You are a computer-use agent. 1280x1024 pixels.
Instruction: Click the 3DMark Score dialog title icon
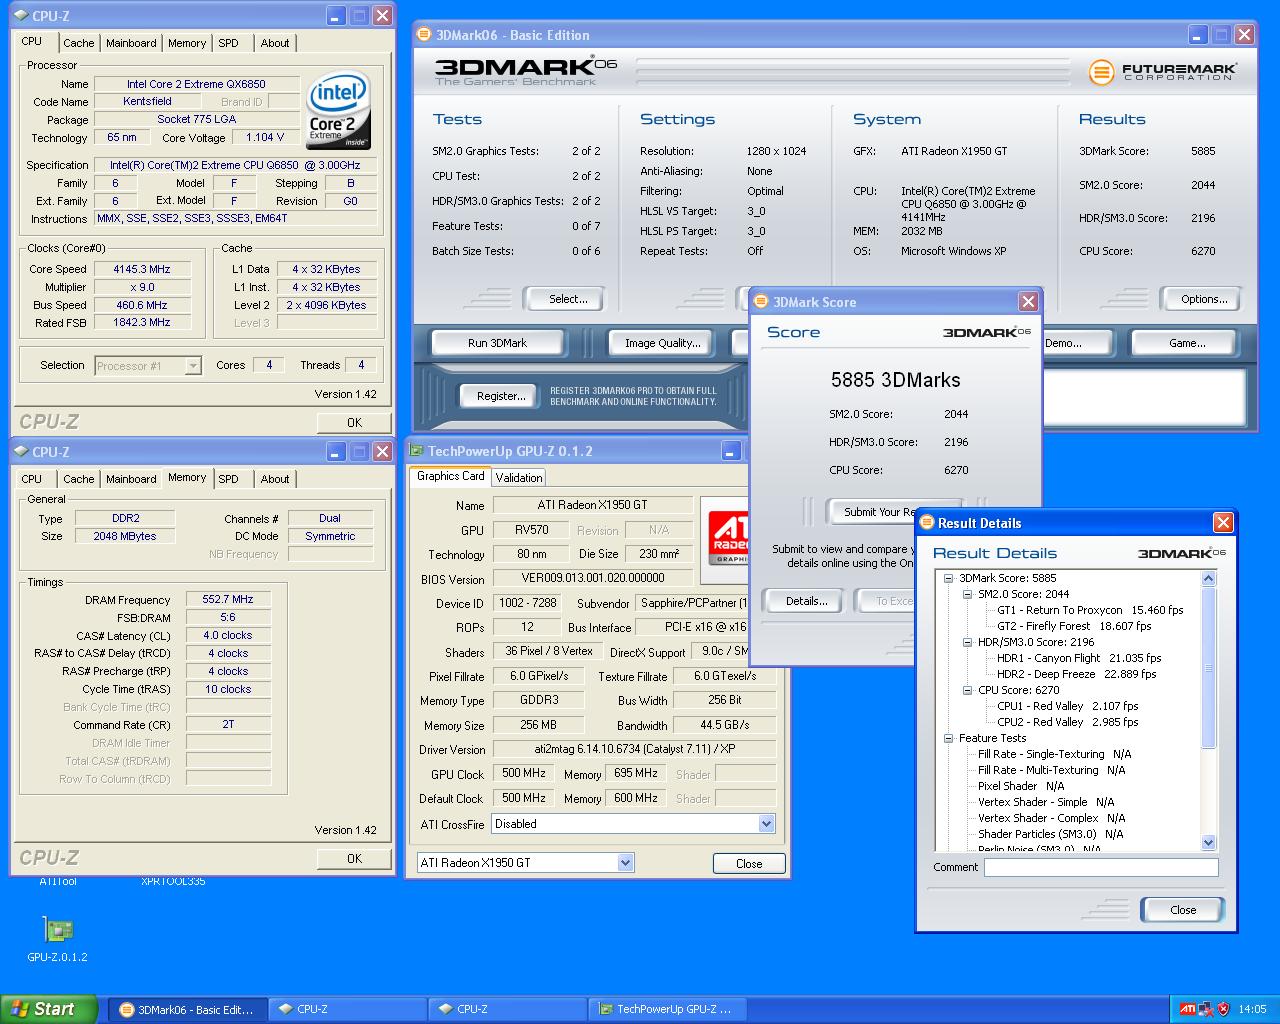[x=761, y=302]
